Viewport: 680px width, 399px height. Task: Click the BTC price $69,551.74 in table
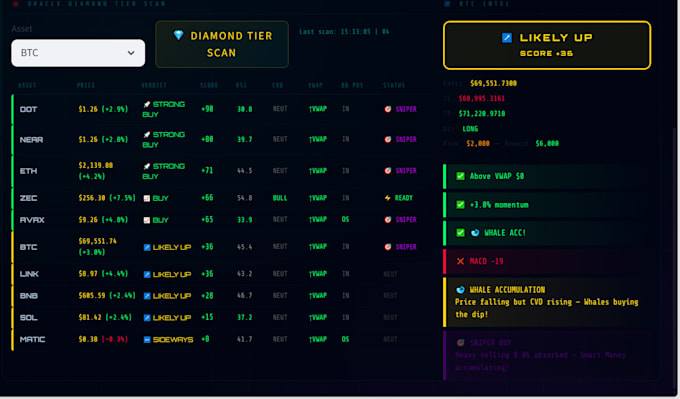tap(98, 241)
